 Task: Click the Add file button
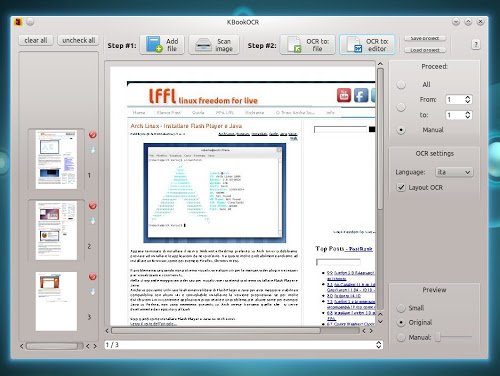point(162,45)
